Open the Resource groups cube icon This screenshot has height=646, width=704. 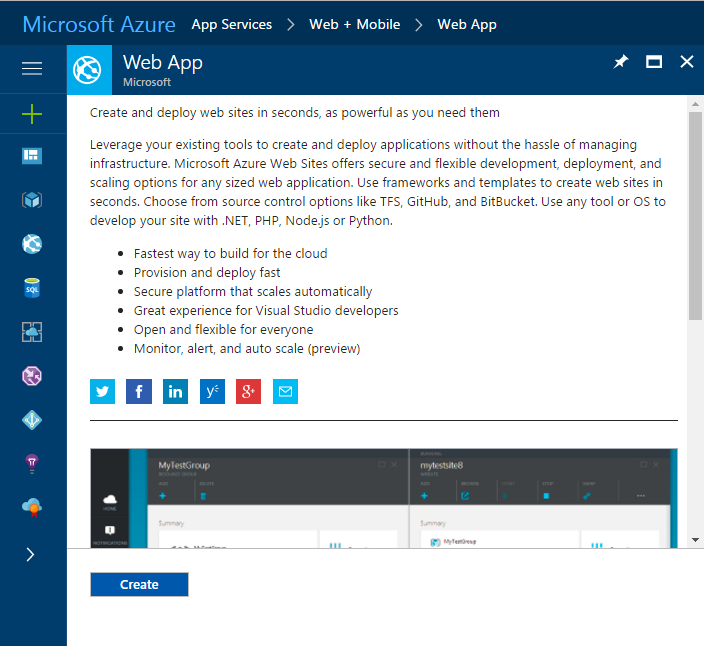pos(32,200)
